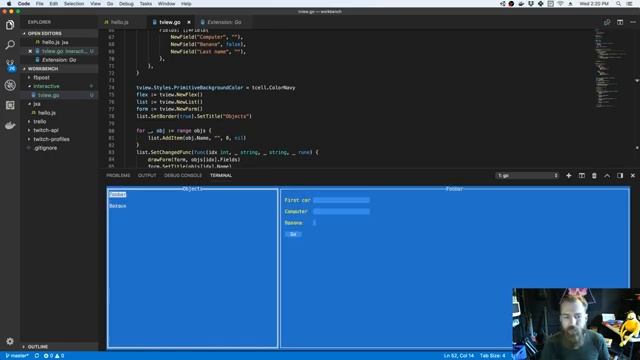Click the Ln, Col cursor position indicator
The height and width of the screenshot is (360, 640).
[x=459, y=356]
